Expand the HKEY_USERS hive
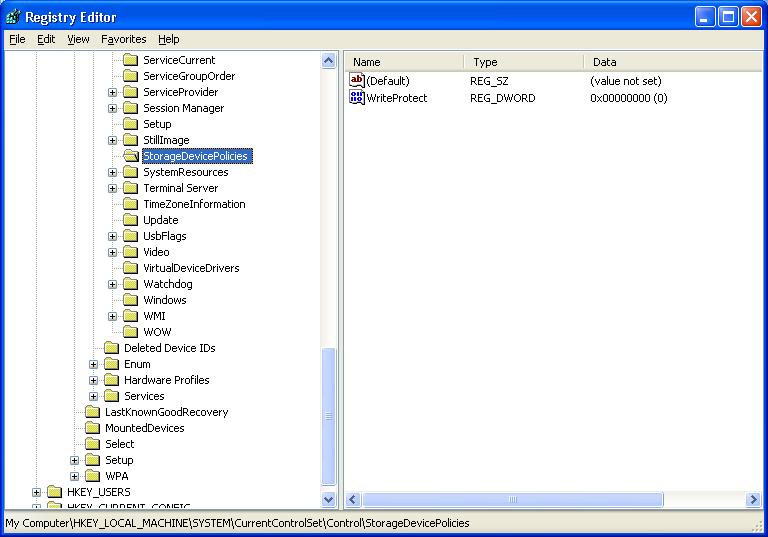This screenshot has height=537, width=768. 36,492
